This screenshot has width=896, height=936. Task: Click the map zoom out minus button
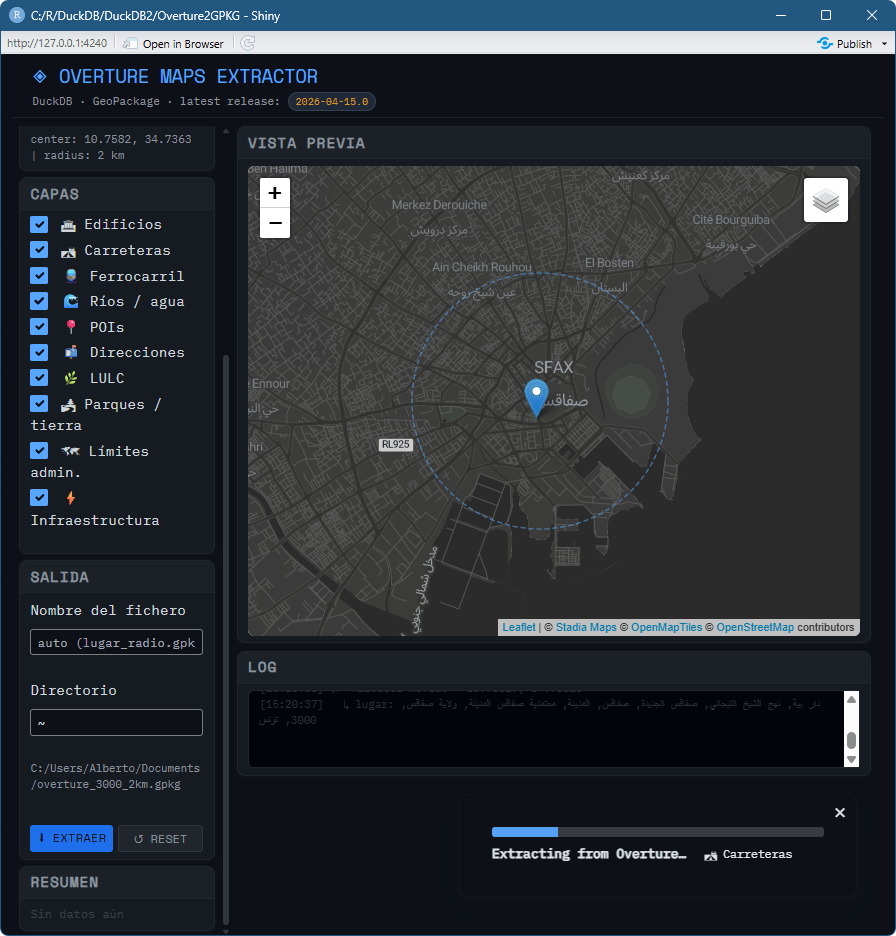click(275, 223)
